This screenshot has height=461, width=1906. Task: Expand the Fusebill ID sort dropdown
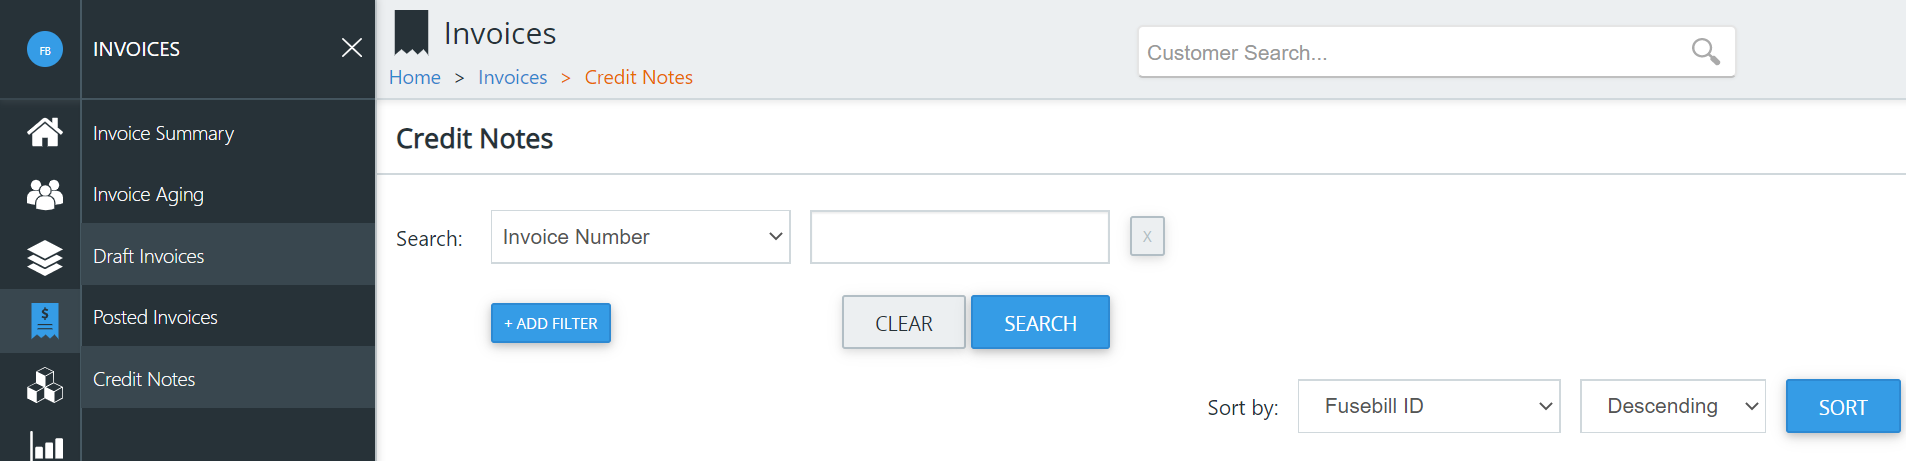[x=1428, y=406]
